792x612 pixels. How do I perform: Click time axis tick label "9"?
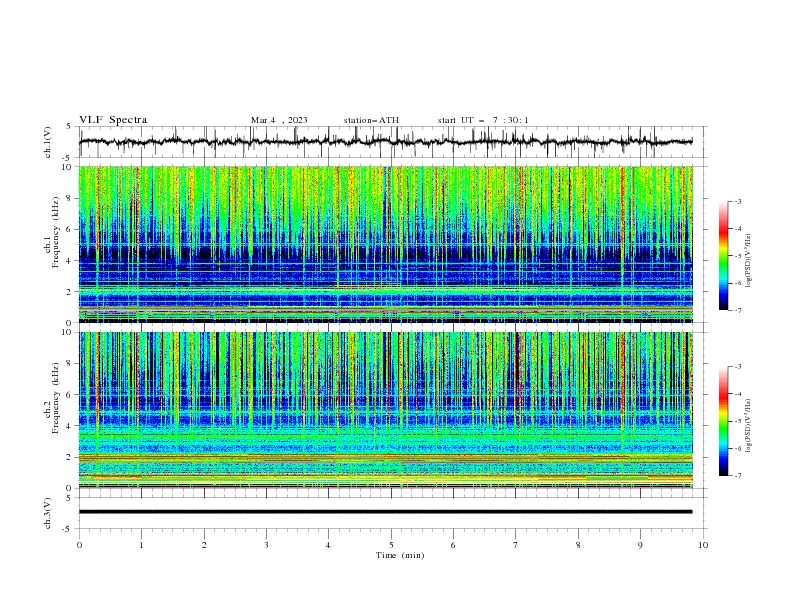[640, 545]
